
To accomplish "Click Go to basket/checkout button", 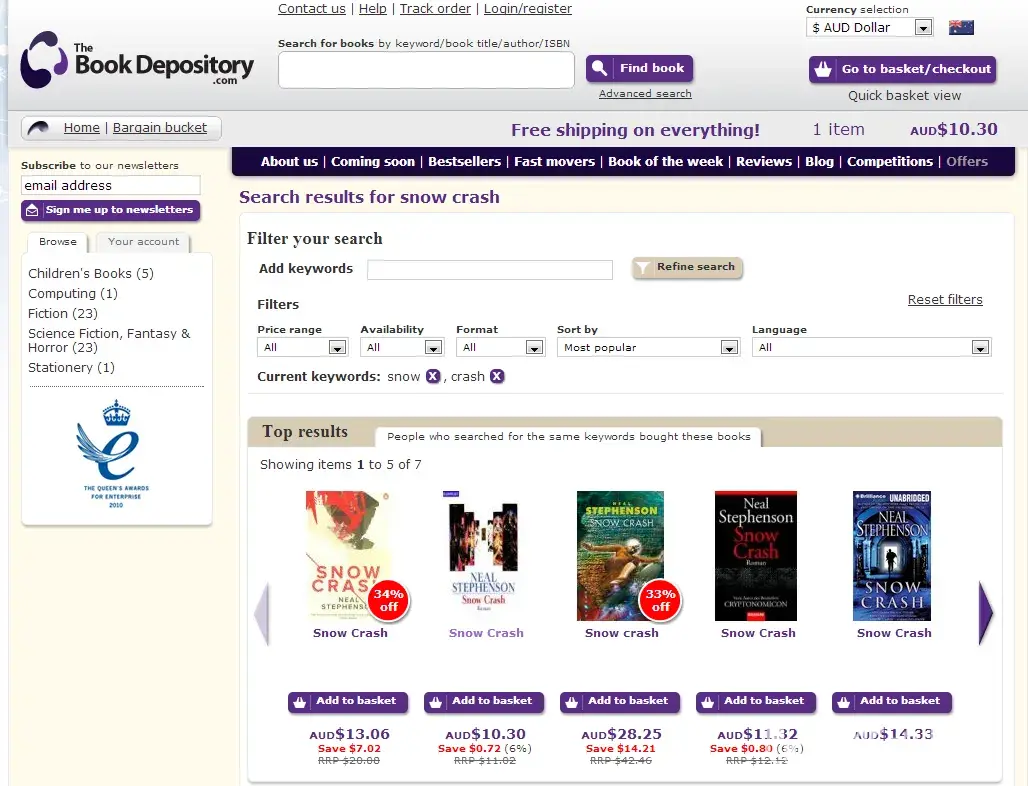I will click(903, 69).
